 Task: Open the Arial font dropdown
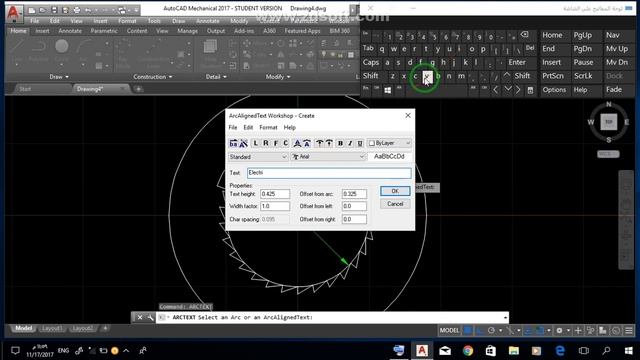pos(328,157)
